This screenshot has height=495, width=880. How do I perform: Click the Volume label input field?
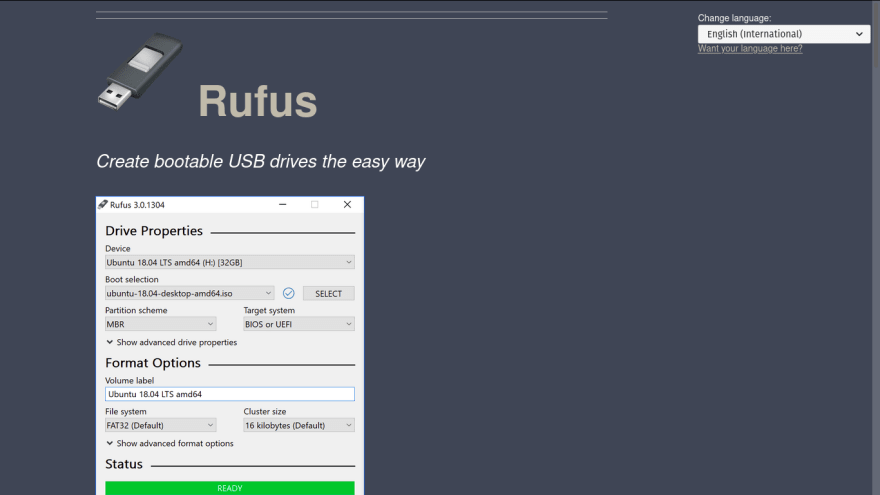point(230,394)
